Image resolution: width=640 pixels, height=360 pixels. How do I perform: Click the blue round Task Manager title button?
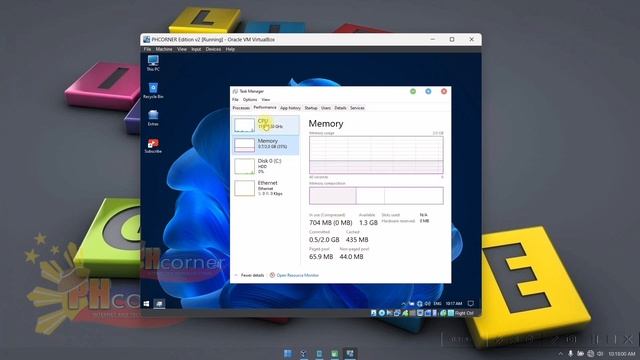coord(428,91)
